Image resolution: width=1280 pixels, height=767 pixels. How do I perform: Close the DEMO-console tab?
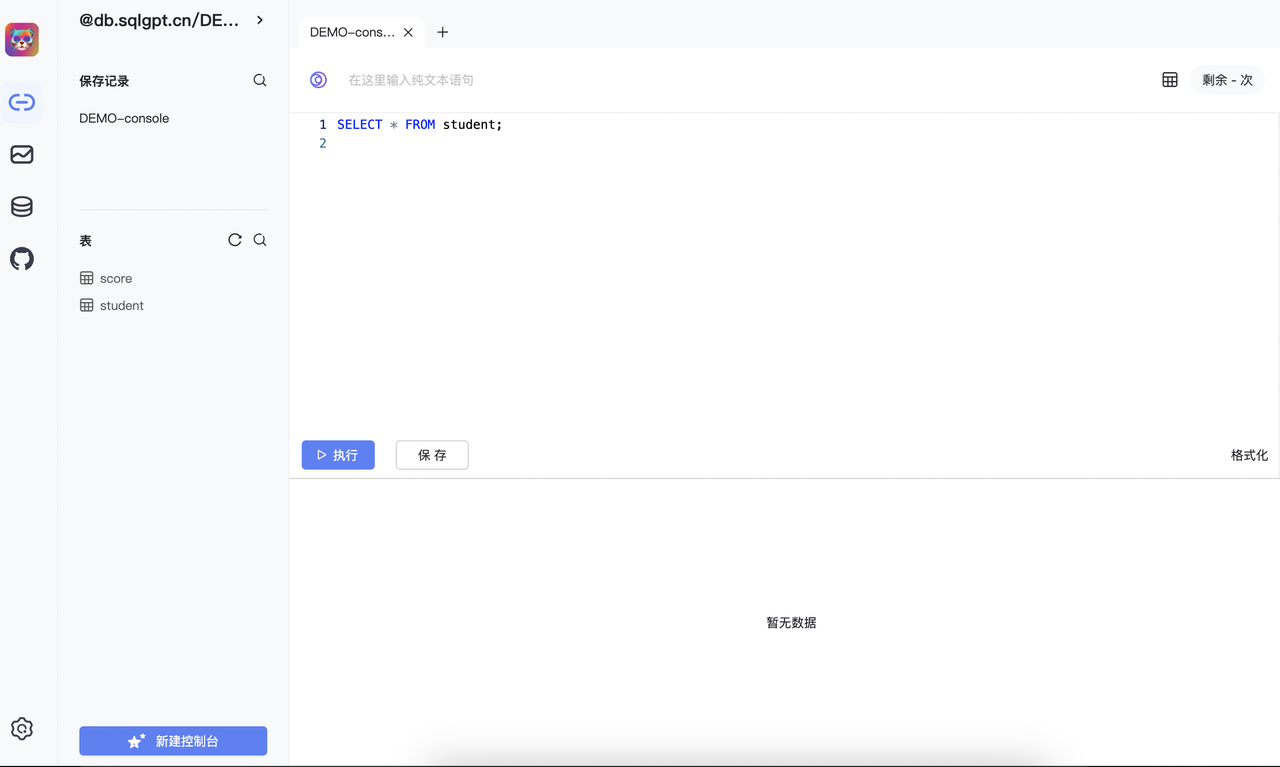pyautogui.click(x=408, y=32)
